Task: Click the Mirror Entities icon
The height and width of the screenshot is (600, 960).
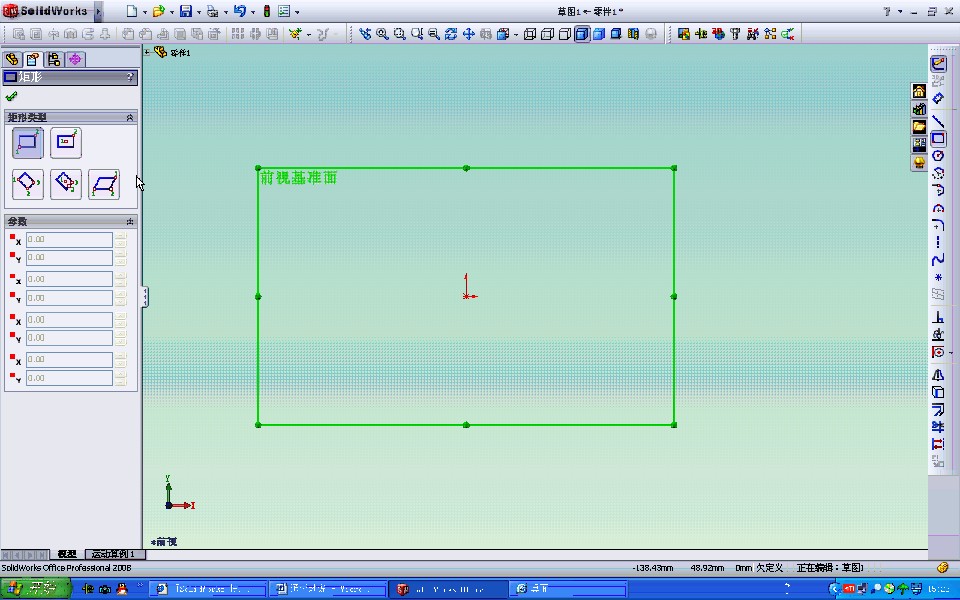Action: point(938,375)
